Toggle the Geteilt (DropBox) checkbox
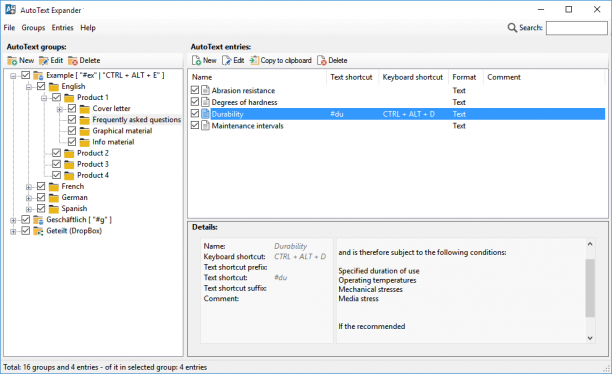 point(26,230)
